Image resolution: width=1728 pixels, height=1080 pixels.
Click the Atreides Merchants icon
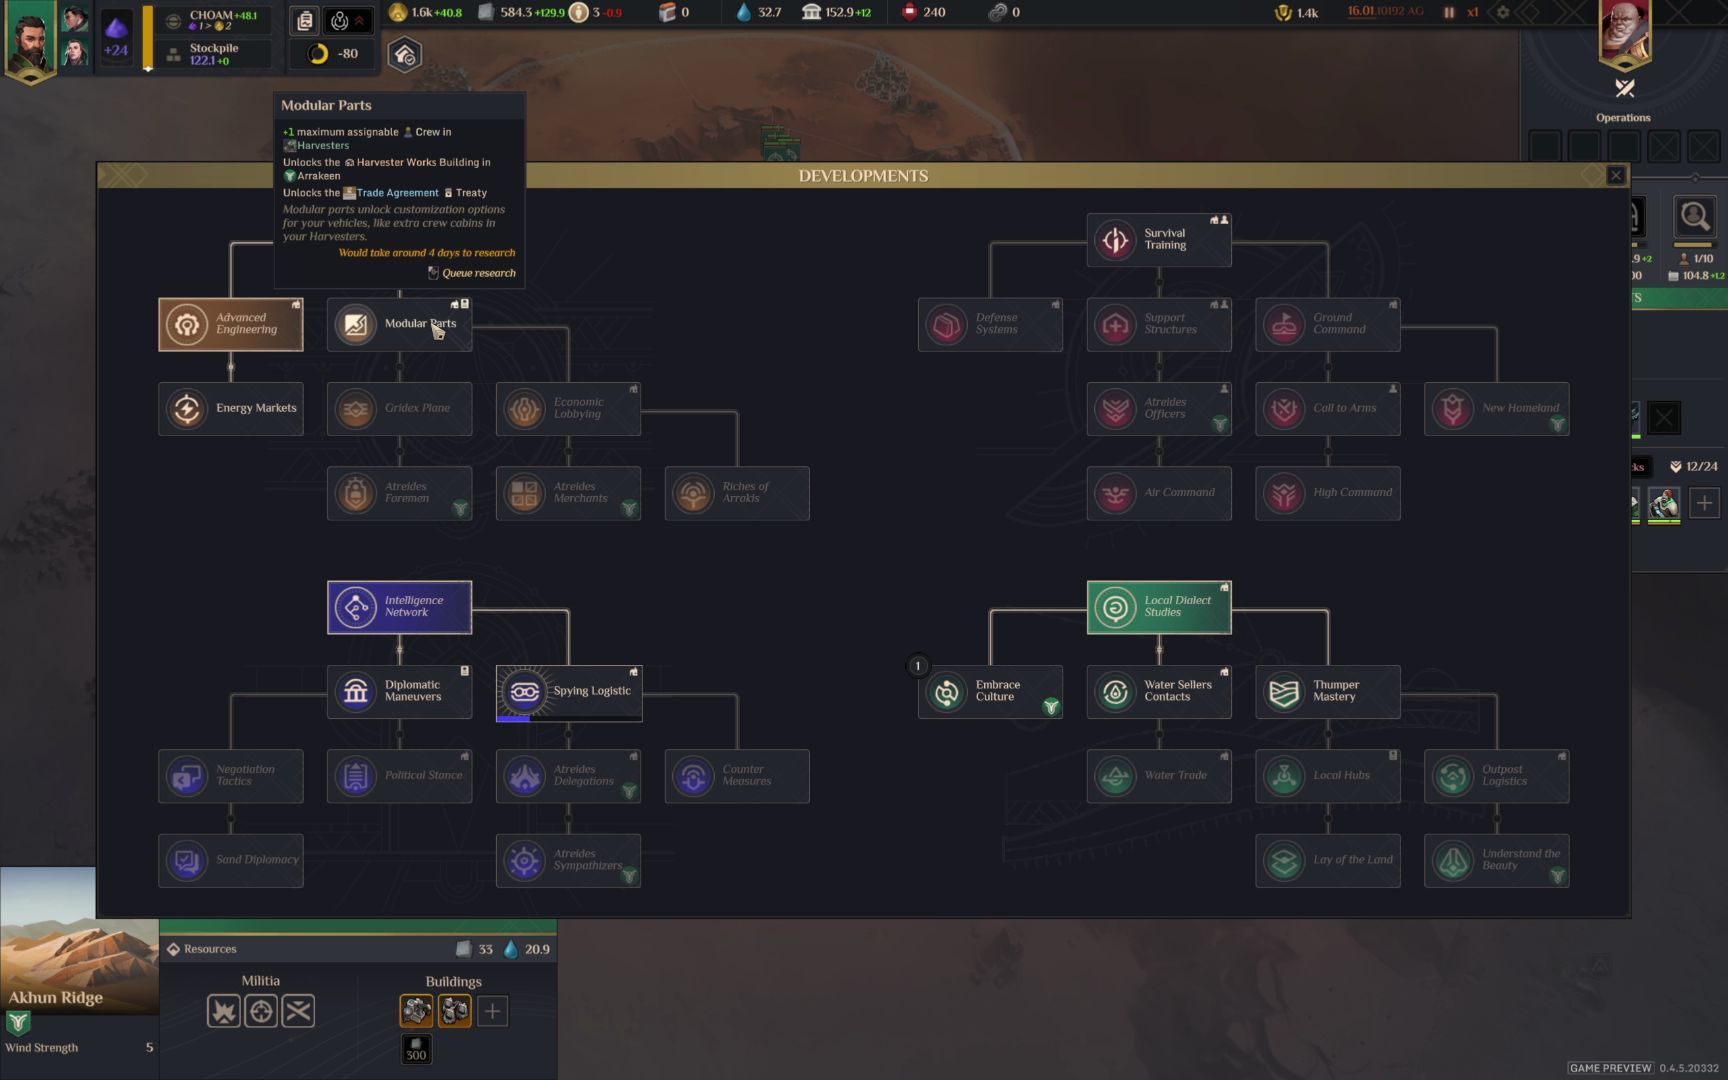point(524,493)
